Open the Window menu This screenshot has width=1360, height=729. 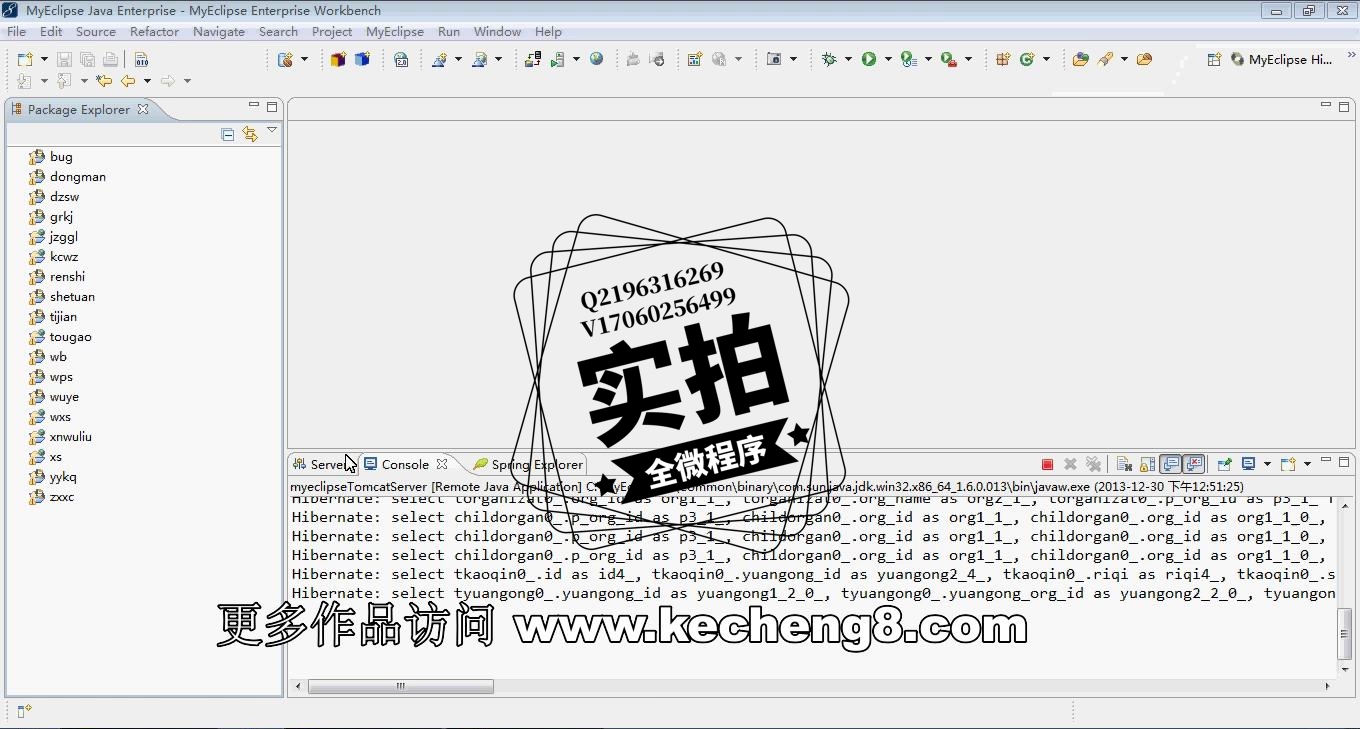point(497,31)
